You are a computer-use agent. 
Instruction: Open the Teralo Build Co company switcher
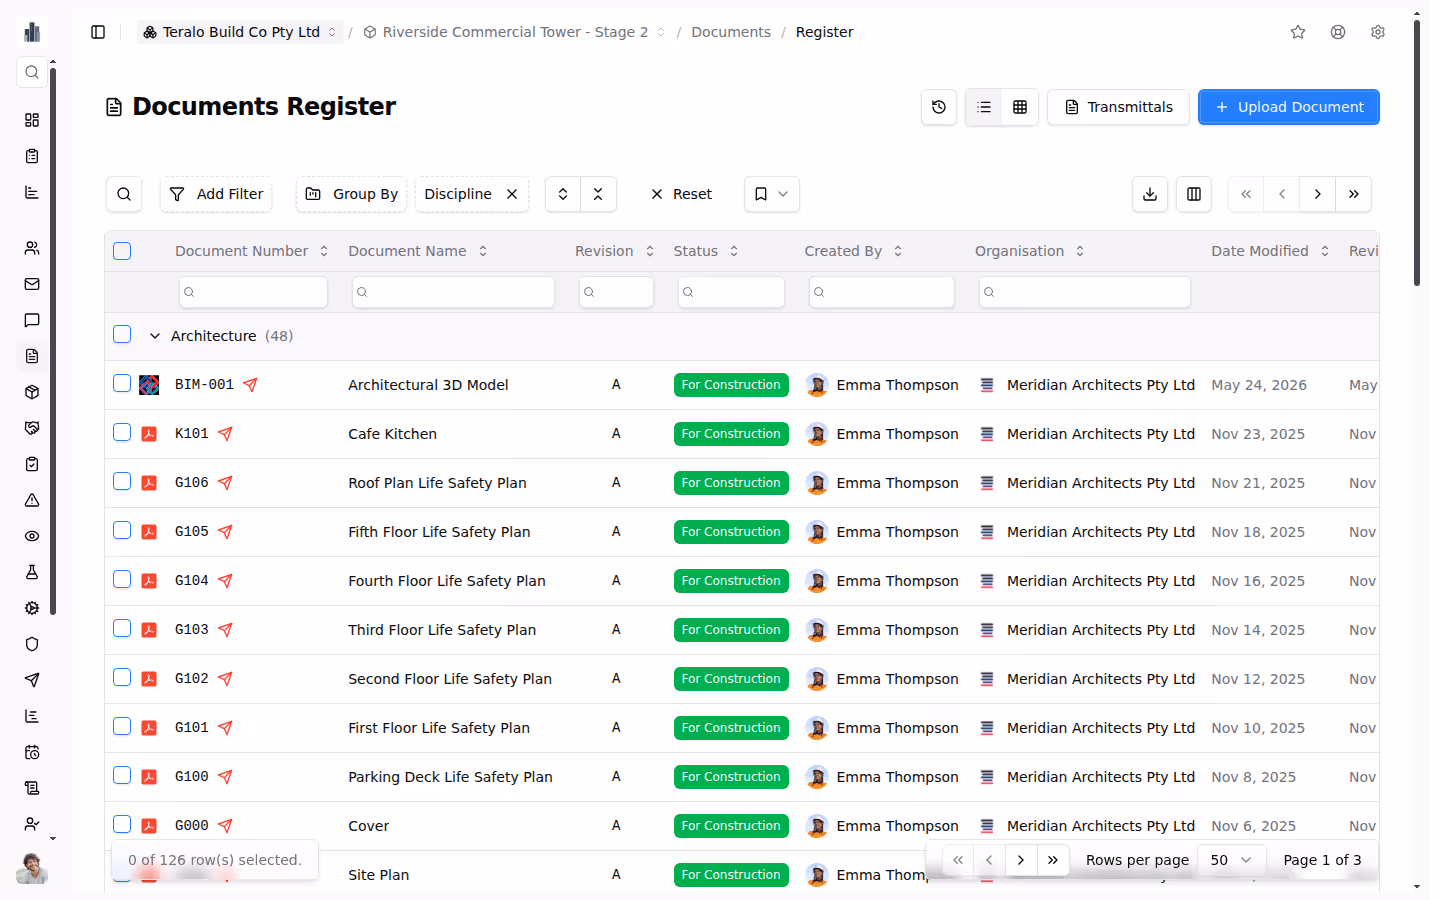click(x=240, y=32)
